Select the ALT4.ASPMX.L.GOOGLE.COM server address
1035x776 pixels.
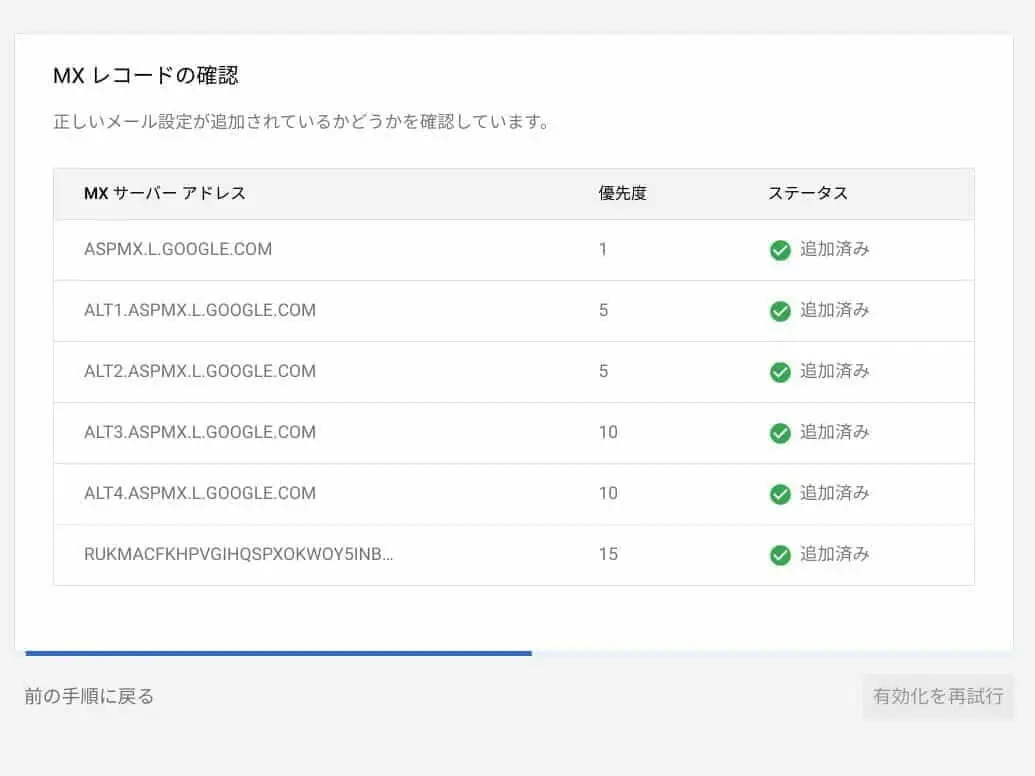tap(200, 493)
